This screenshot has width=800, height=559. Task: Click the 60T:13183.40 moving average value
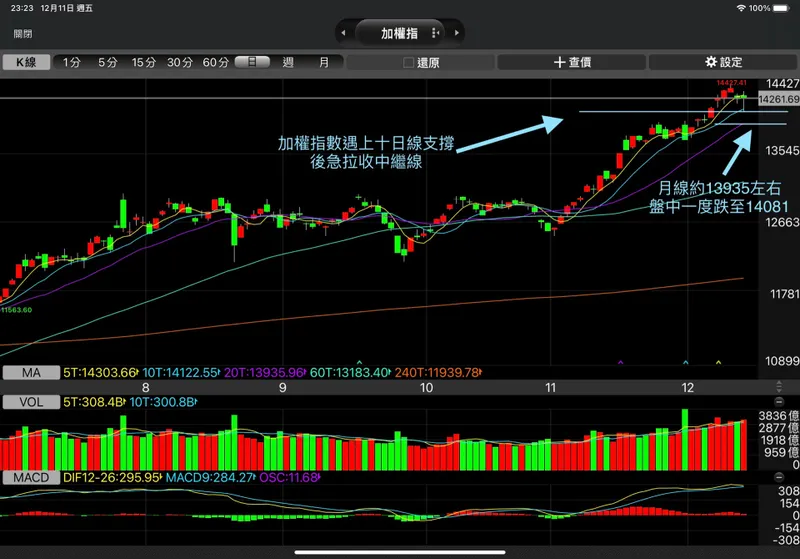click(350, 373)
